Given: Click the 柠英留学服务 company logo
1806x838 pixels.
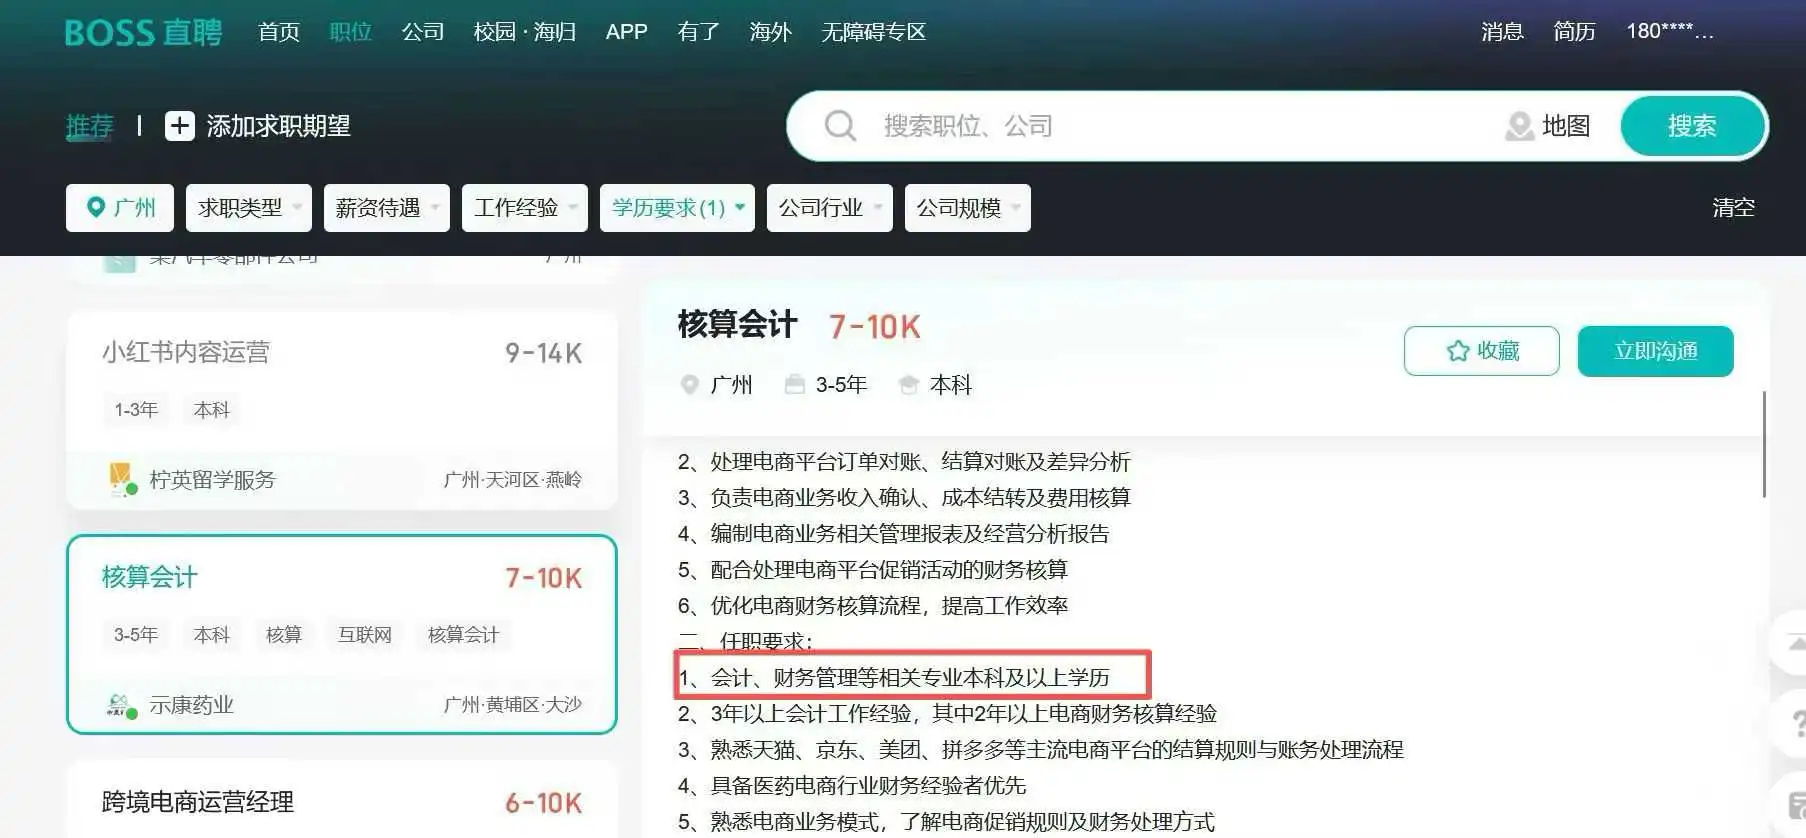Looking at the screenshot, I should click(121, 479).
